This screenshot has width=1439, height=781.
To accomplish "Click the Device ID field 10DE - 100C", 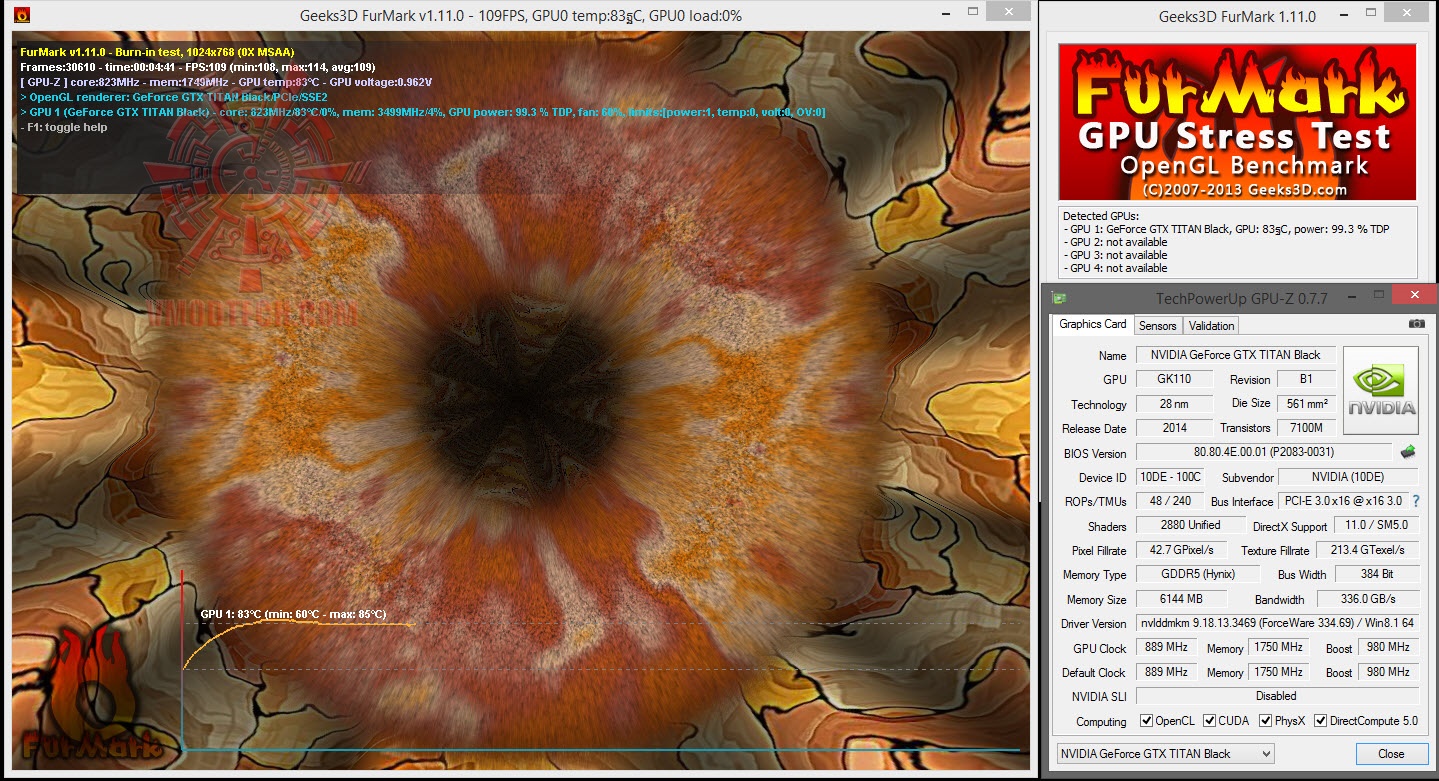I will click(x=1170, y=477).
